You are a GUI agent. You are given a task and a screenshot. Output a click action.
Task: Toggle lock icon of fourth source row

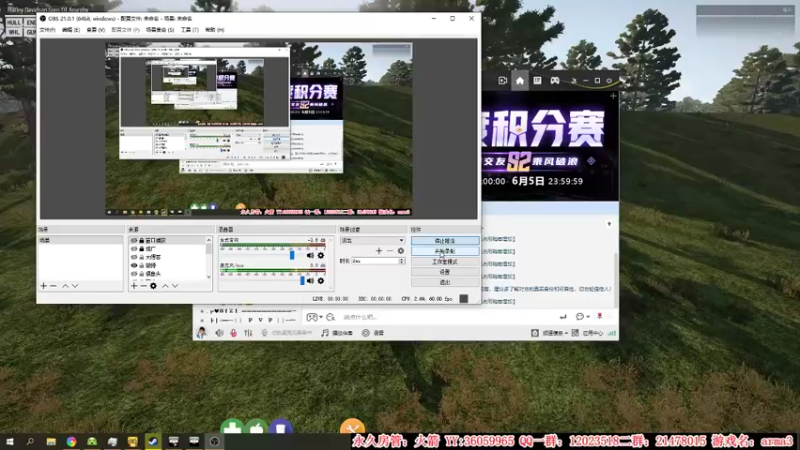point(141,265)
